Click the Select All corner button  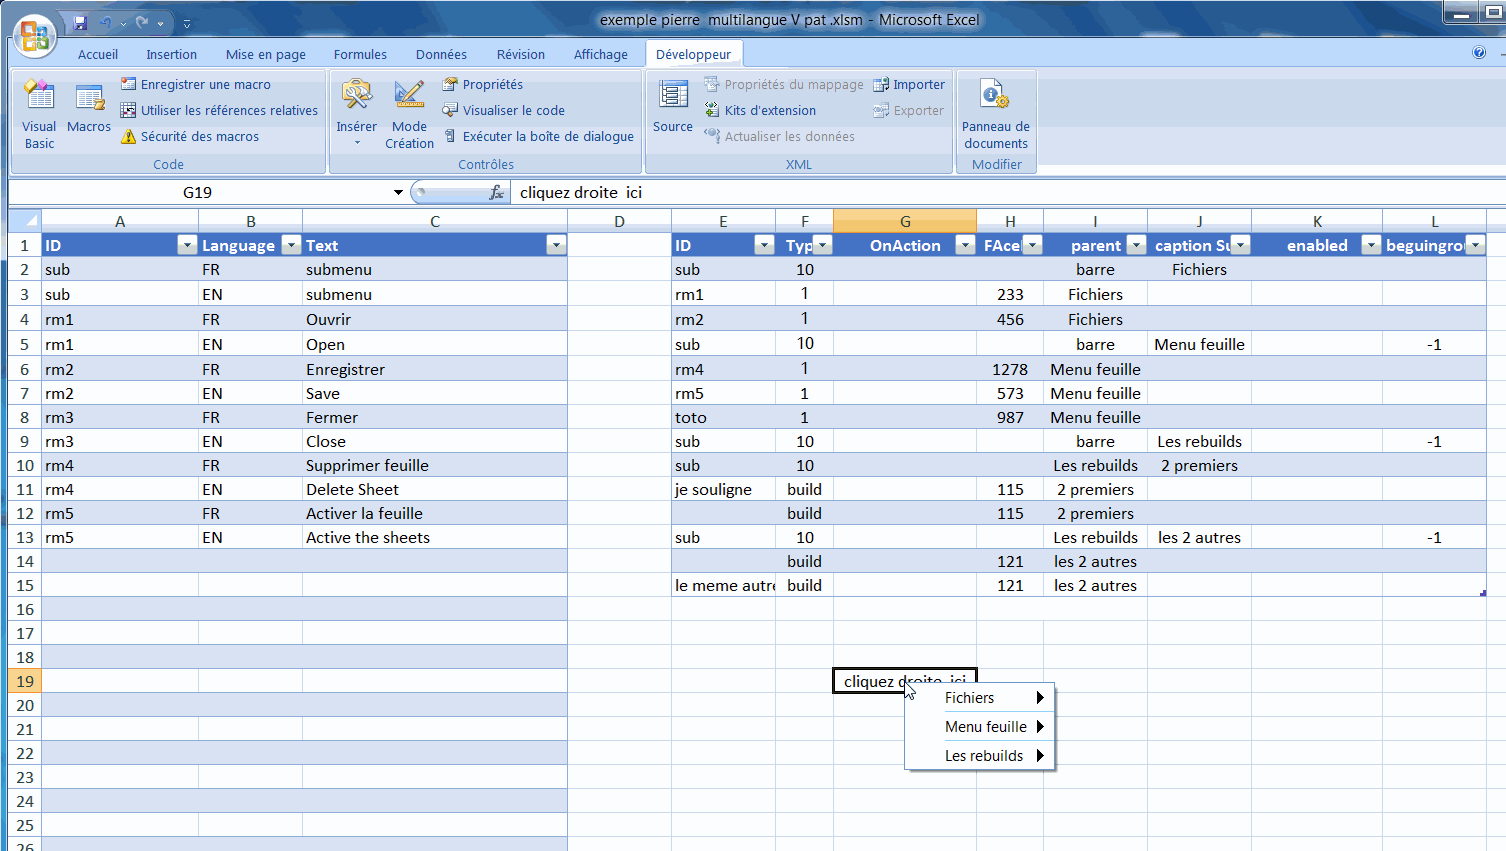25,221
